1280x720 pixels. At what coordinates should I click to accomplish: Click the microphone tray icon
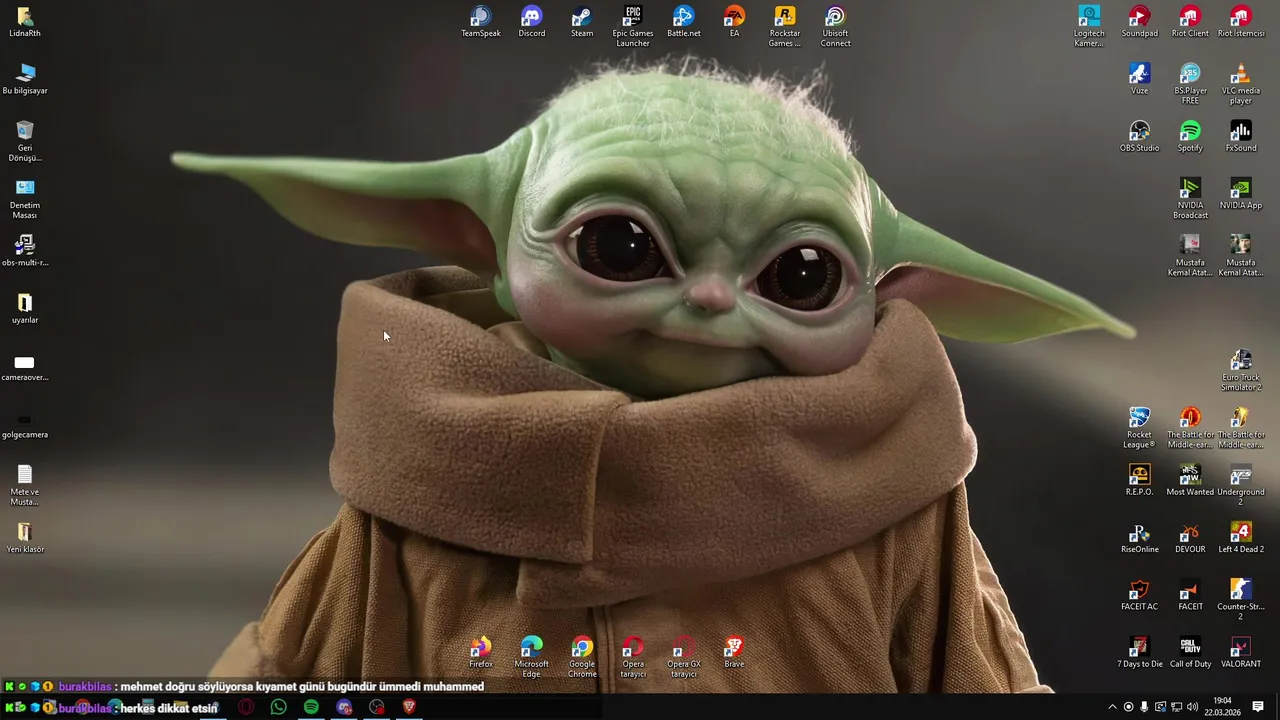point(1144,707)
